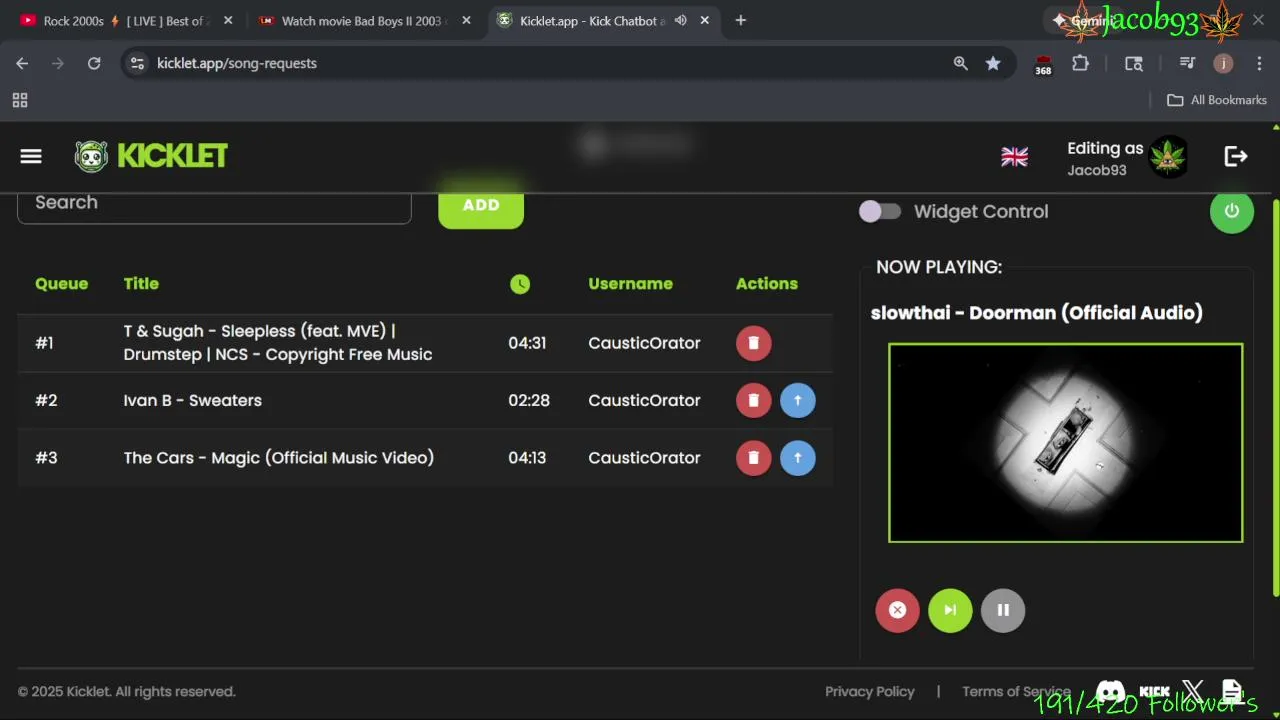Click song duration 04:31
This screenshot has height=720, width=1280.
(527, 343)
